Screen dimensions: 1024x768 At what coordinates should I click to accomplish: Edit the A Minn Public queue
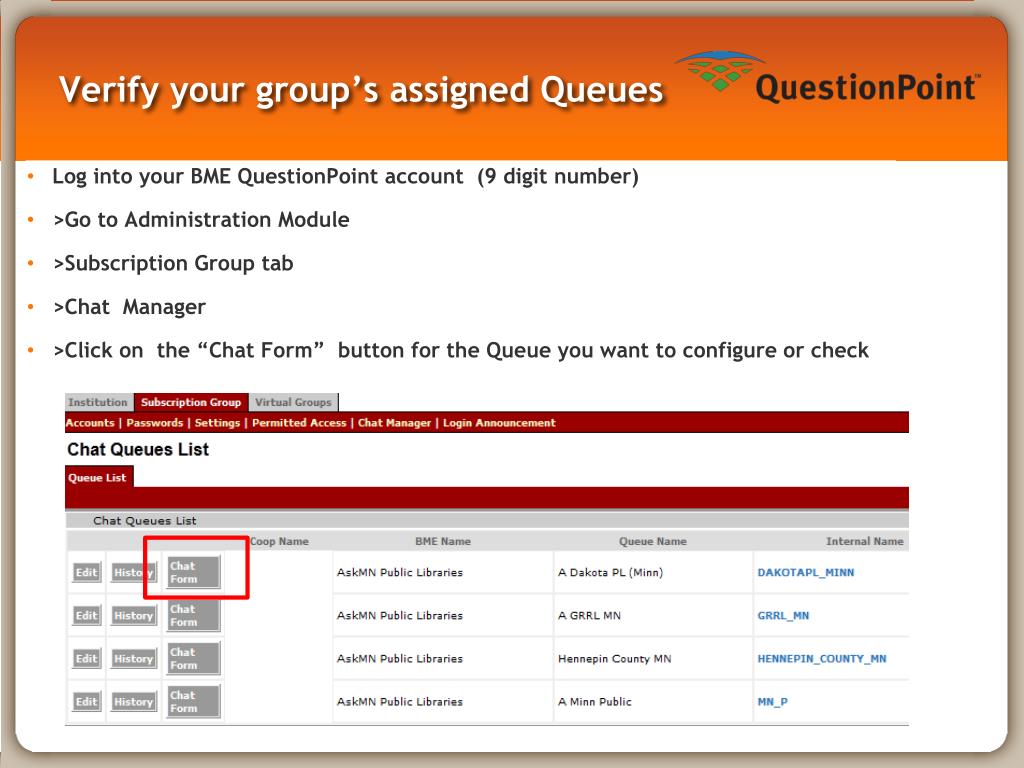pos(86,702)
